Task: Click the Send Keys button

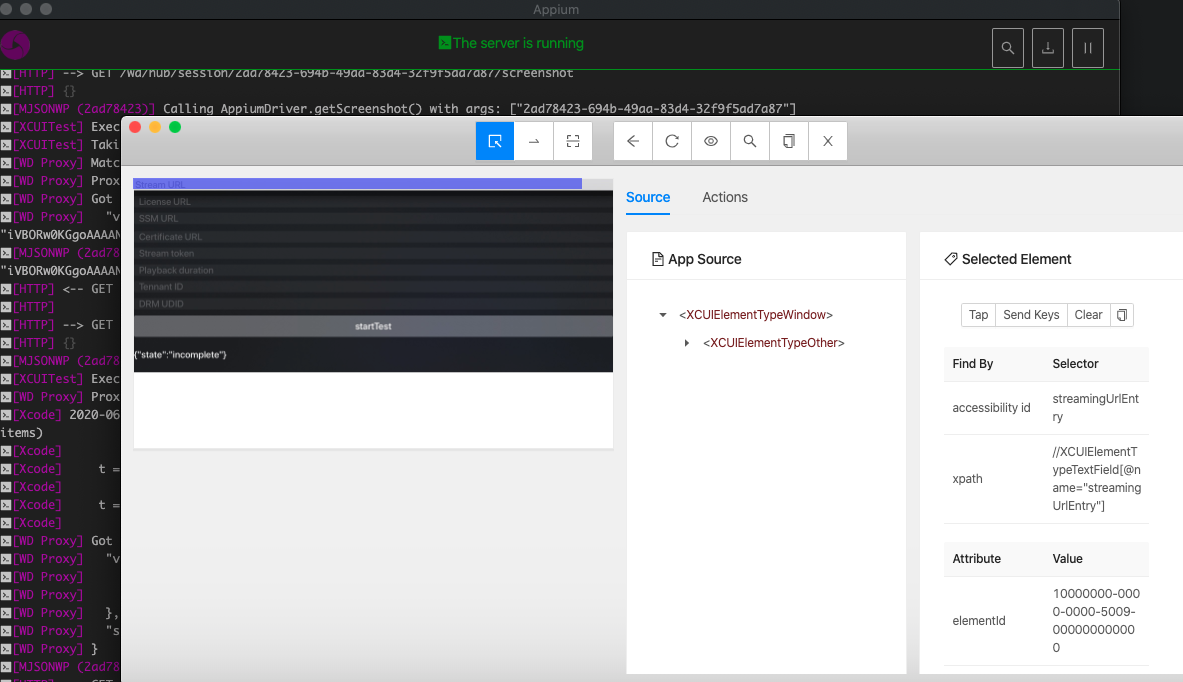Action: coord(1031,314)
